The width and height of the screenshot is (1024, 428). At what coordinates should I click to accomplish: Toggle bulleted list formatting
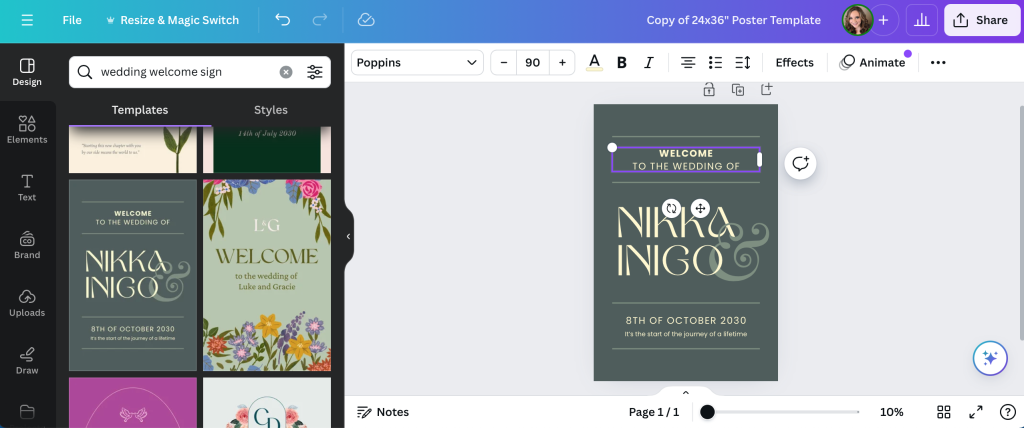715,63
